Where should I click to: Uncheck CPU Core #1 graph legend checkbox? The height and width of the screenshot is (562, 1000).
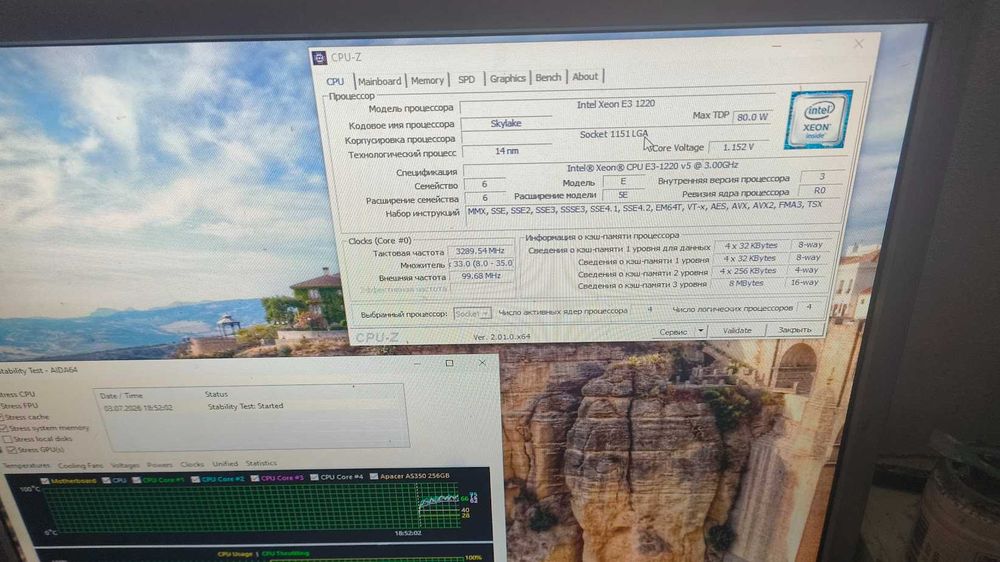[136, 480]
